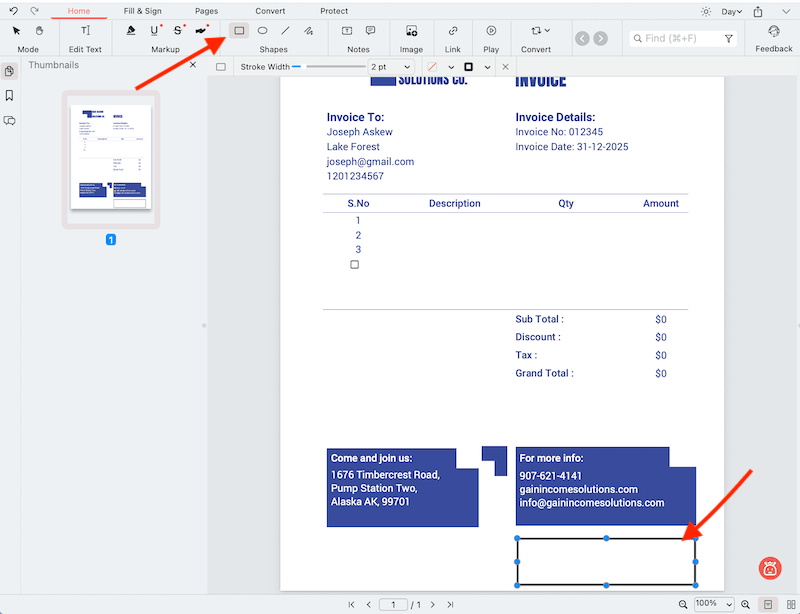The height and width of the screenshot is (614, 800).
Task: Open the border color dropdown arrow
Action: (x=487, y=67)
